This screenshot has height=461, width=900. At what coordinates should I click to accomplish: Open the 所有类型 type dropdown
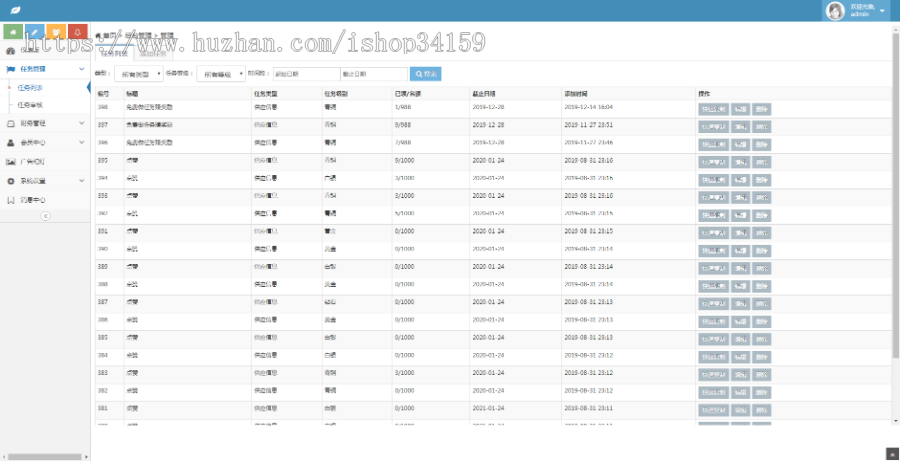[x=139, y=73]
